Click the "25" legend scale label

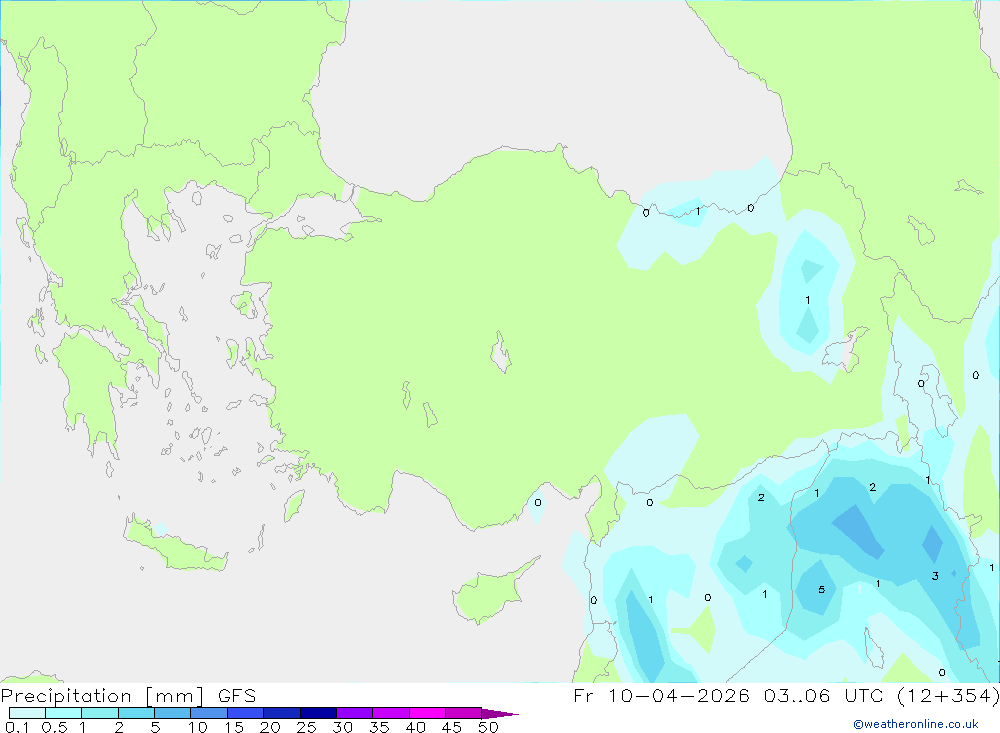point(306,727)
